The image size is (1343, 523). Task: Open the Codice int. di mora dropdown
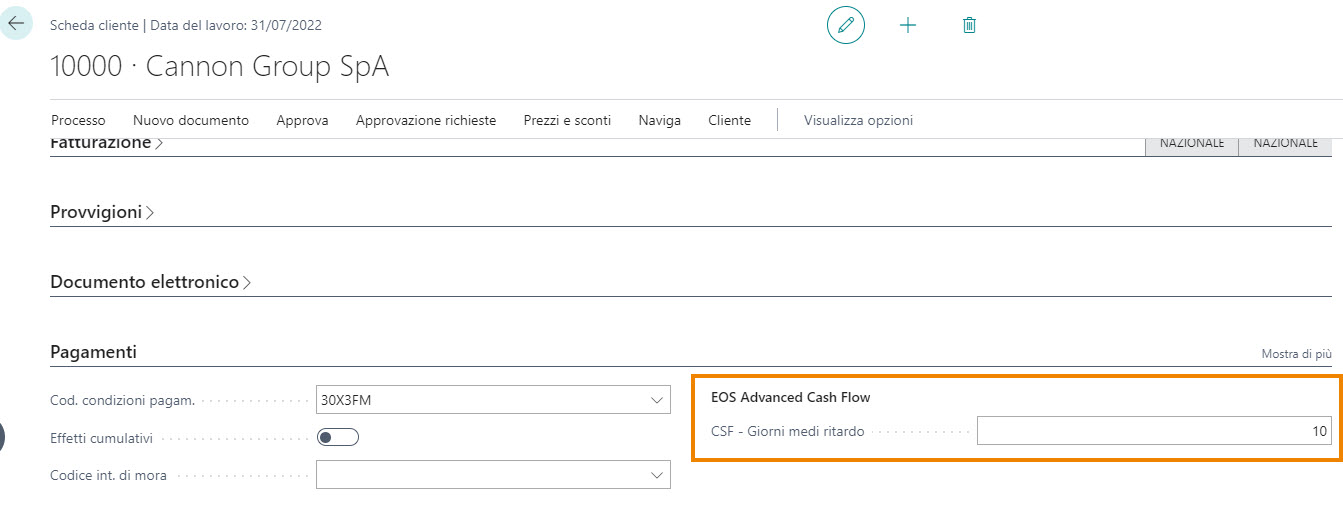pyautogui.click(x=657, y=474)
